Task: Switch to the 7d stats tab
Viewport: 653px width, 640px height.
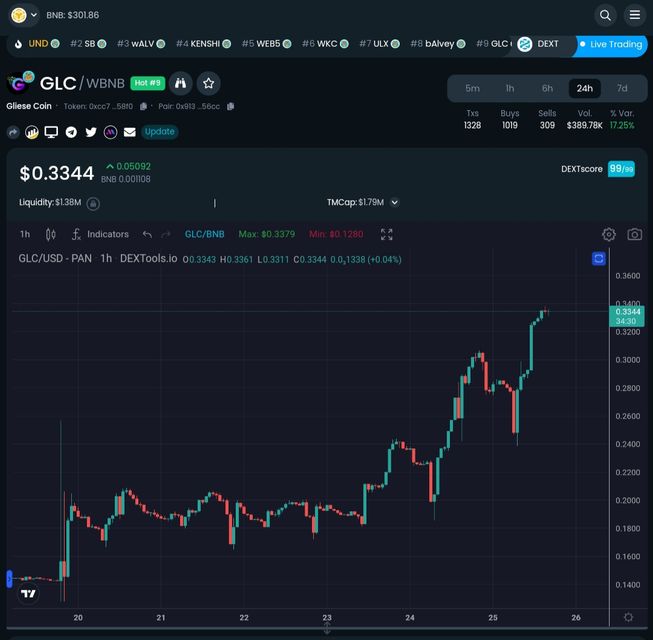Action: click(622, 88)
